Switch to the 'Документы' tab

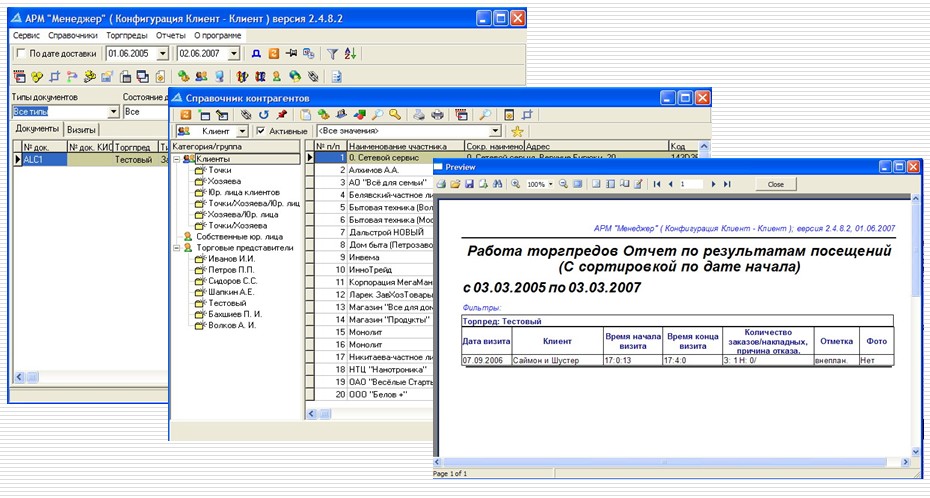tap(37, 129)
